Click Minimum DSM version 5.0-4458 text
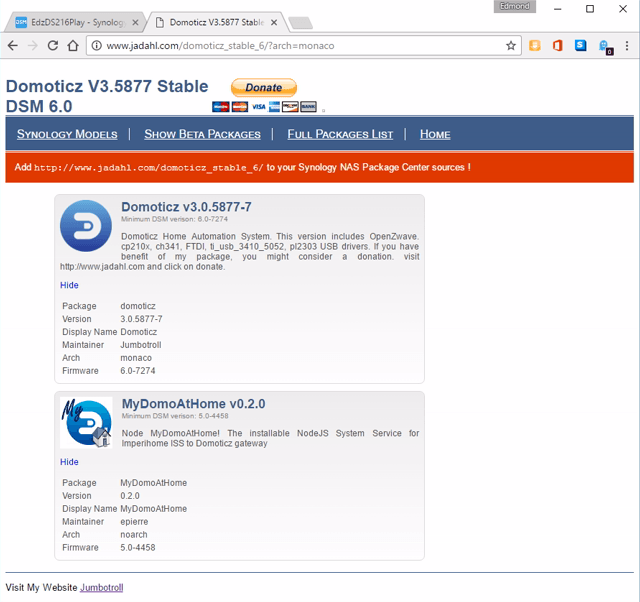 175,416
